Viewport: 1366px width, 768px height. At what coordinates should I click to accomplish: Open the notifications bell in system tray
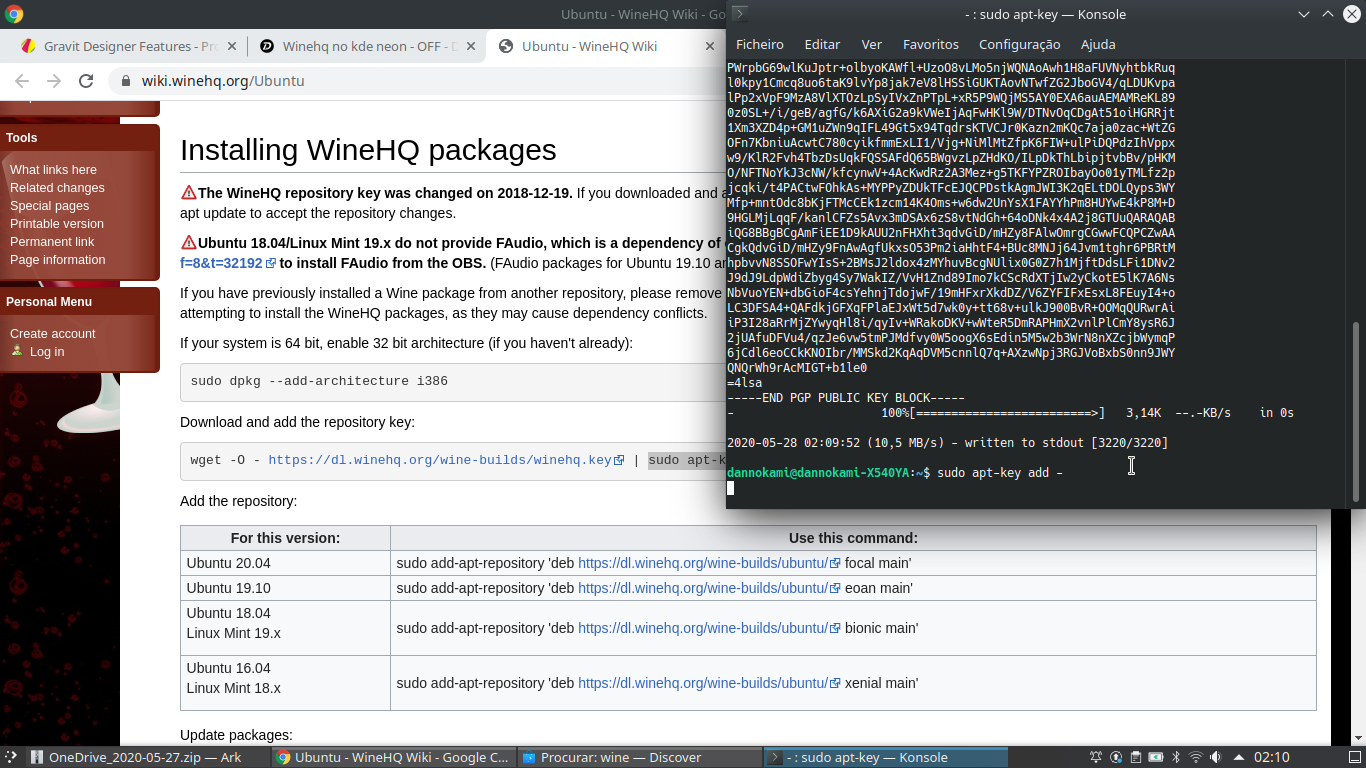tap(1096, 757)
